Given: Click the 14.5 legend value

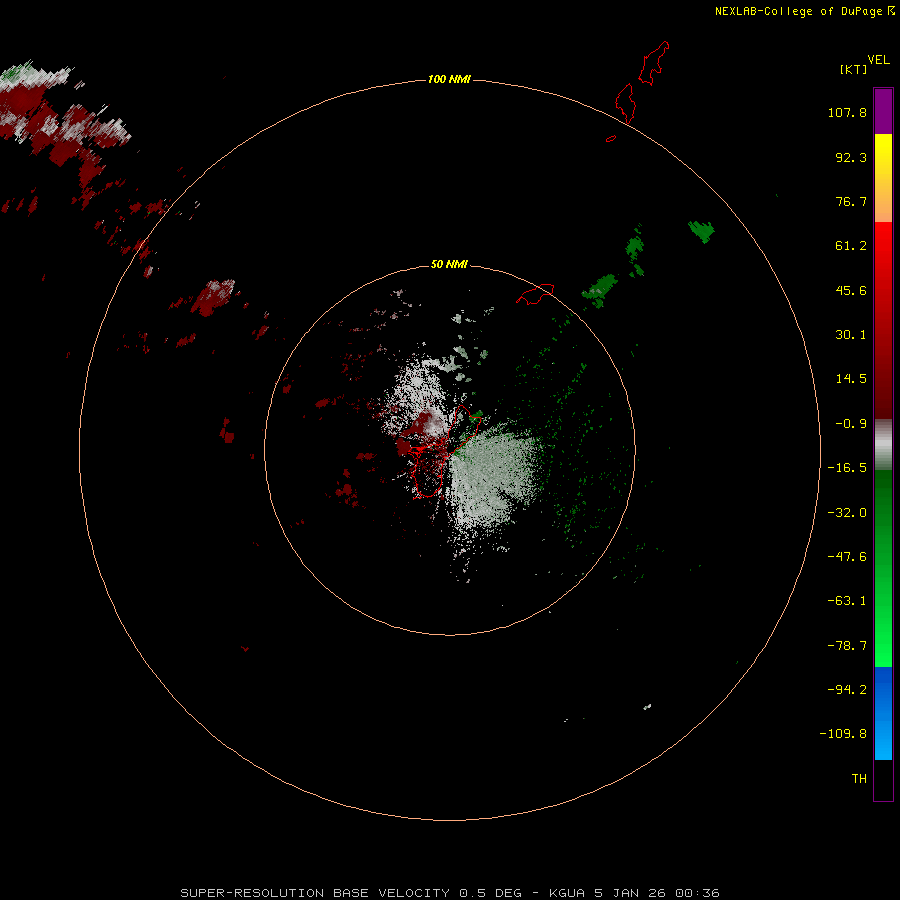Looking at the screenshot, I should pos(851,379).
